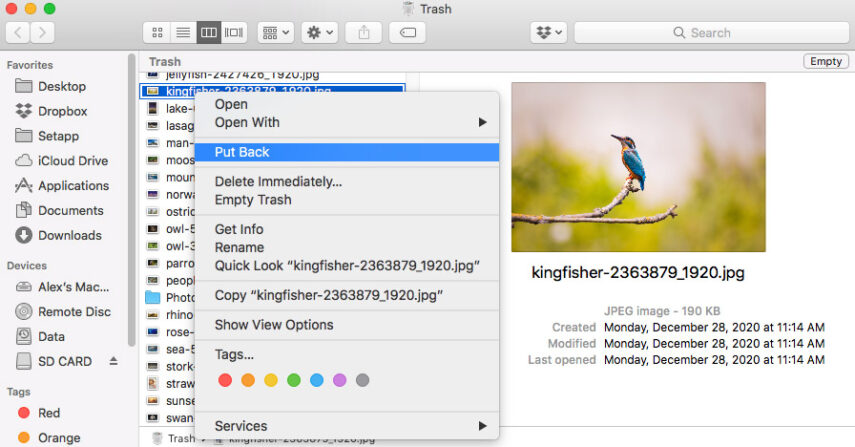
Task: Click the forward navigation arrow
Action: [x=43, y=33]
